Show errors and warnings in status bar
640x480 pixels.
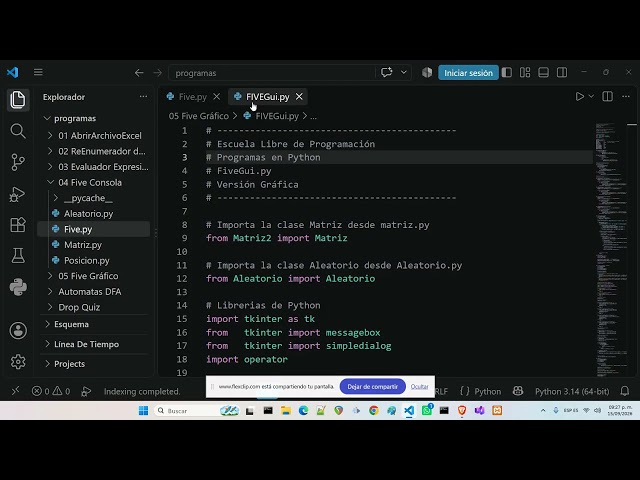click(x=51, y=391)
